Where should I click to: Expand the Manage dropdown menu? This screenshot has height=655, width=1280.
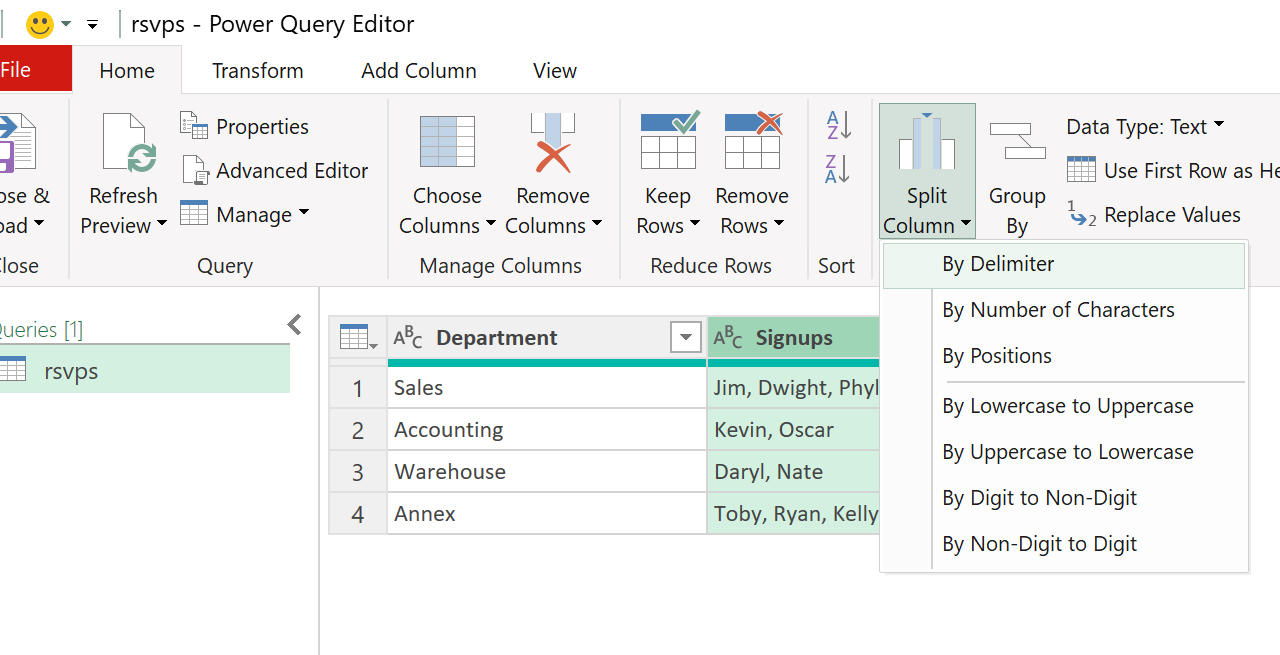coord(245,214)
